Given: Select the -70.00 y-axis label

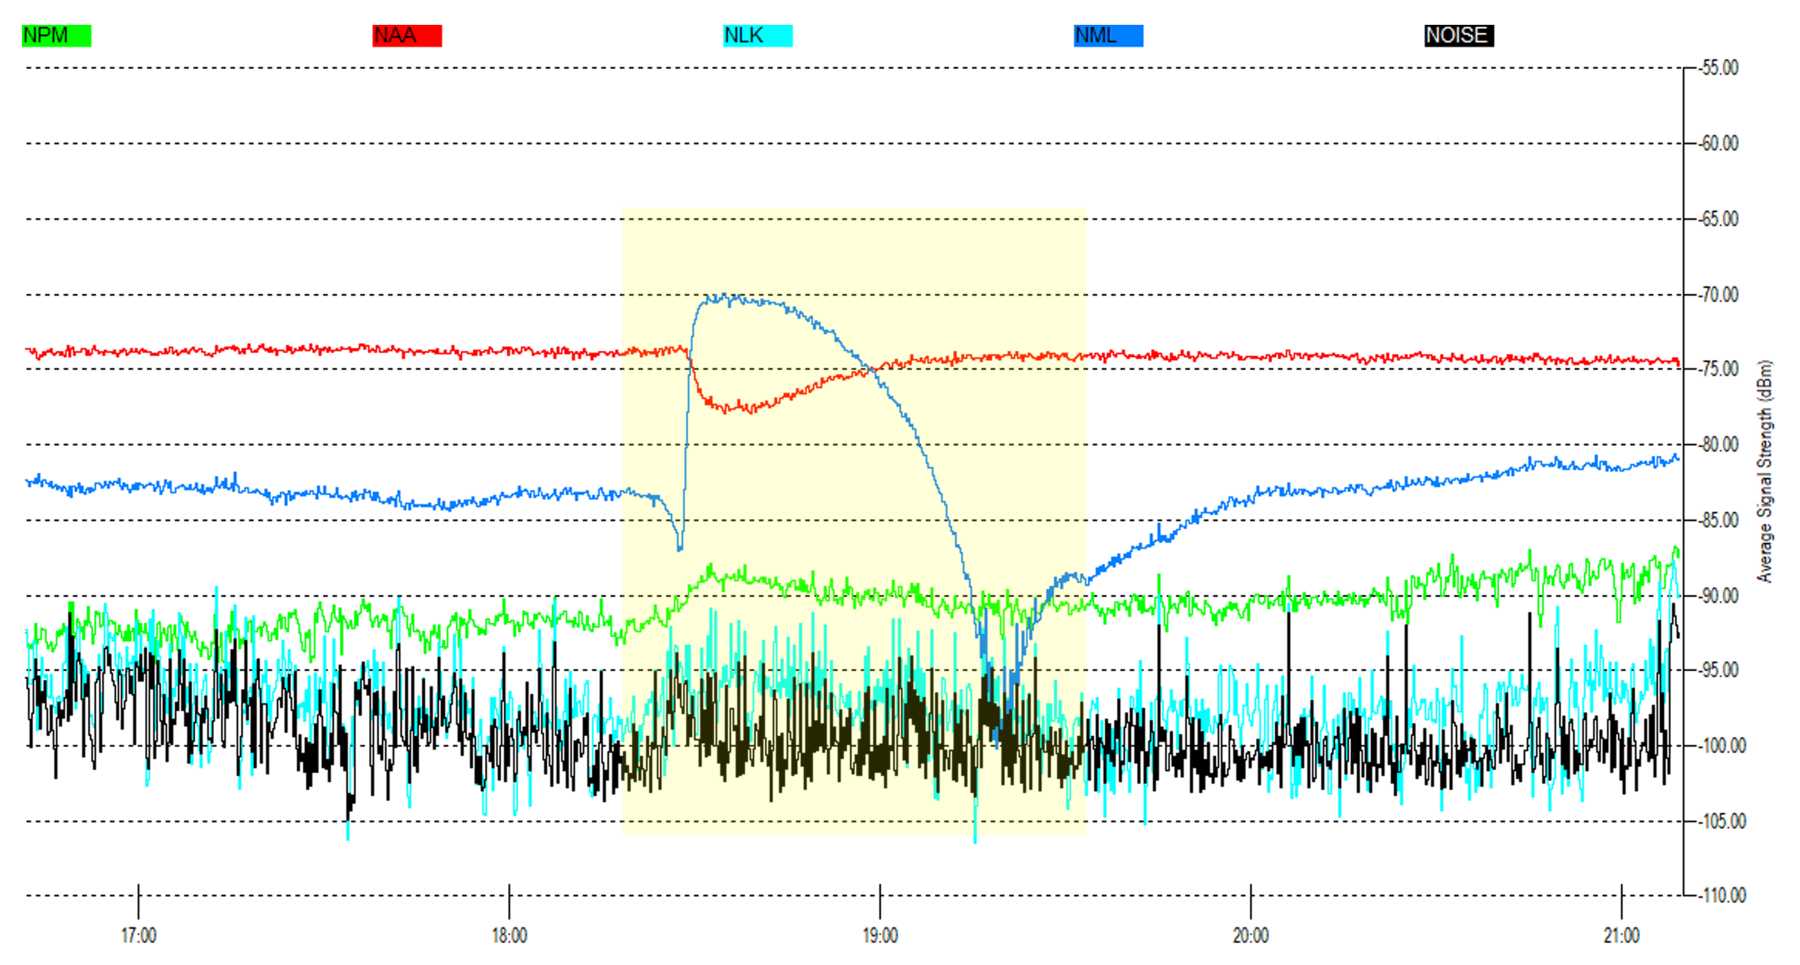Looking at the screenshot, I should pos(1719,295).
